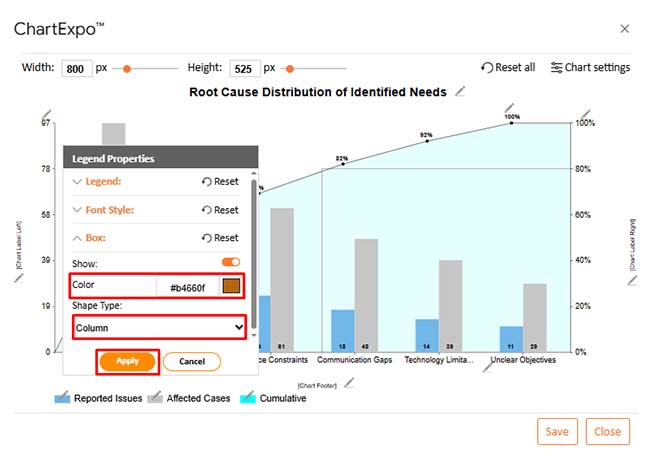The height and width of the screenshot is (471, 650).
Task: Click the edit pencil beside the right chart label
Action: (631, 281)
